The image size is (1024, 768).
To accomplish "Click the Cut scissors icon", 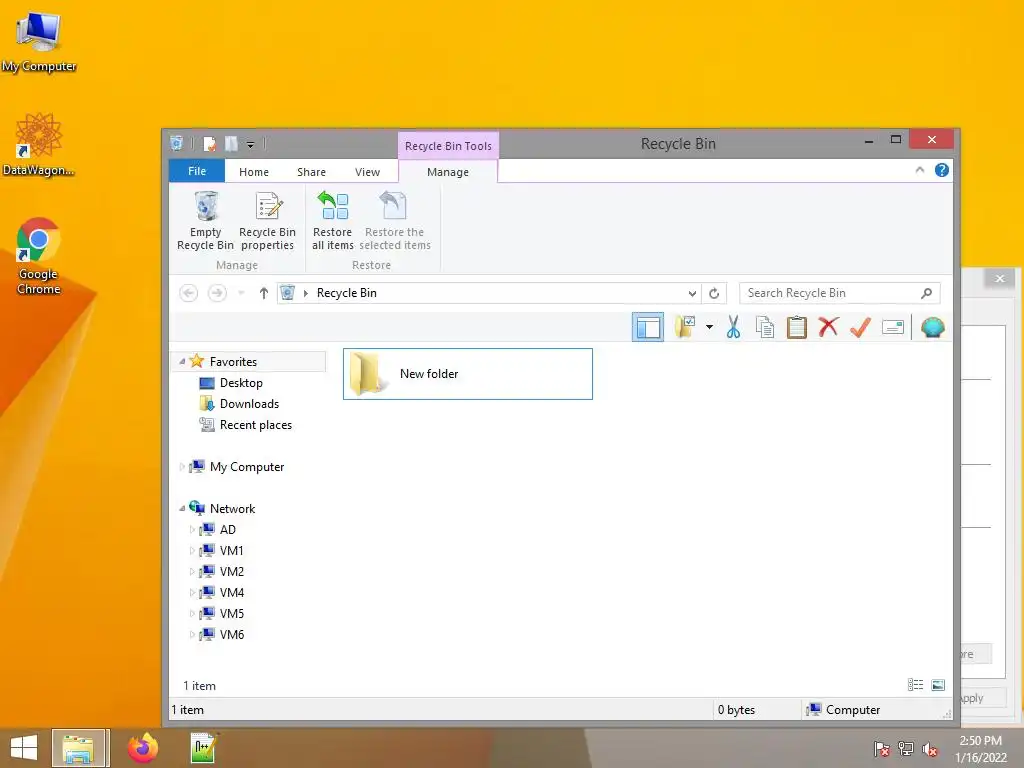I will (733, 327).
